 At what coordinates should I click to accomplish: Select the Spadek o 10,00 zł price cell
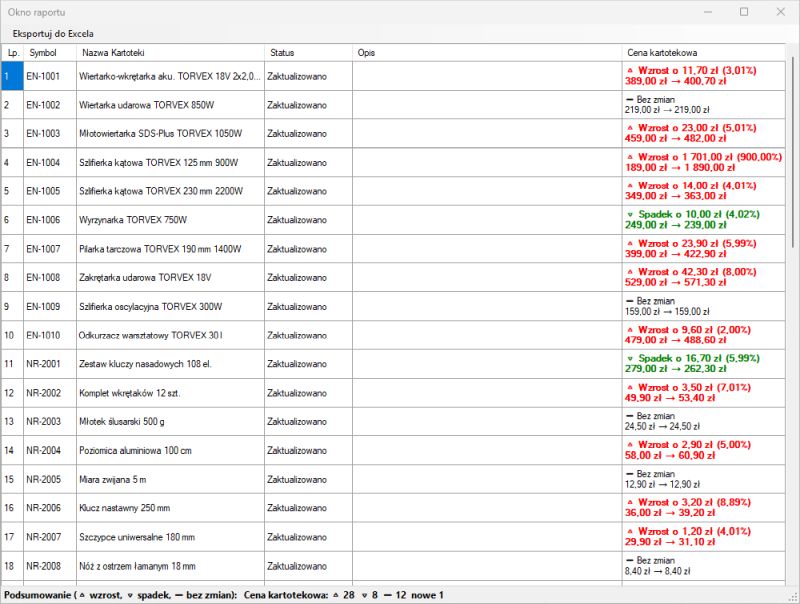704,220
